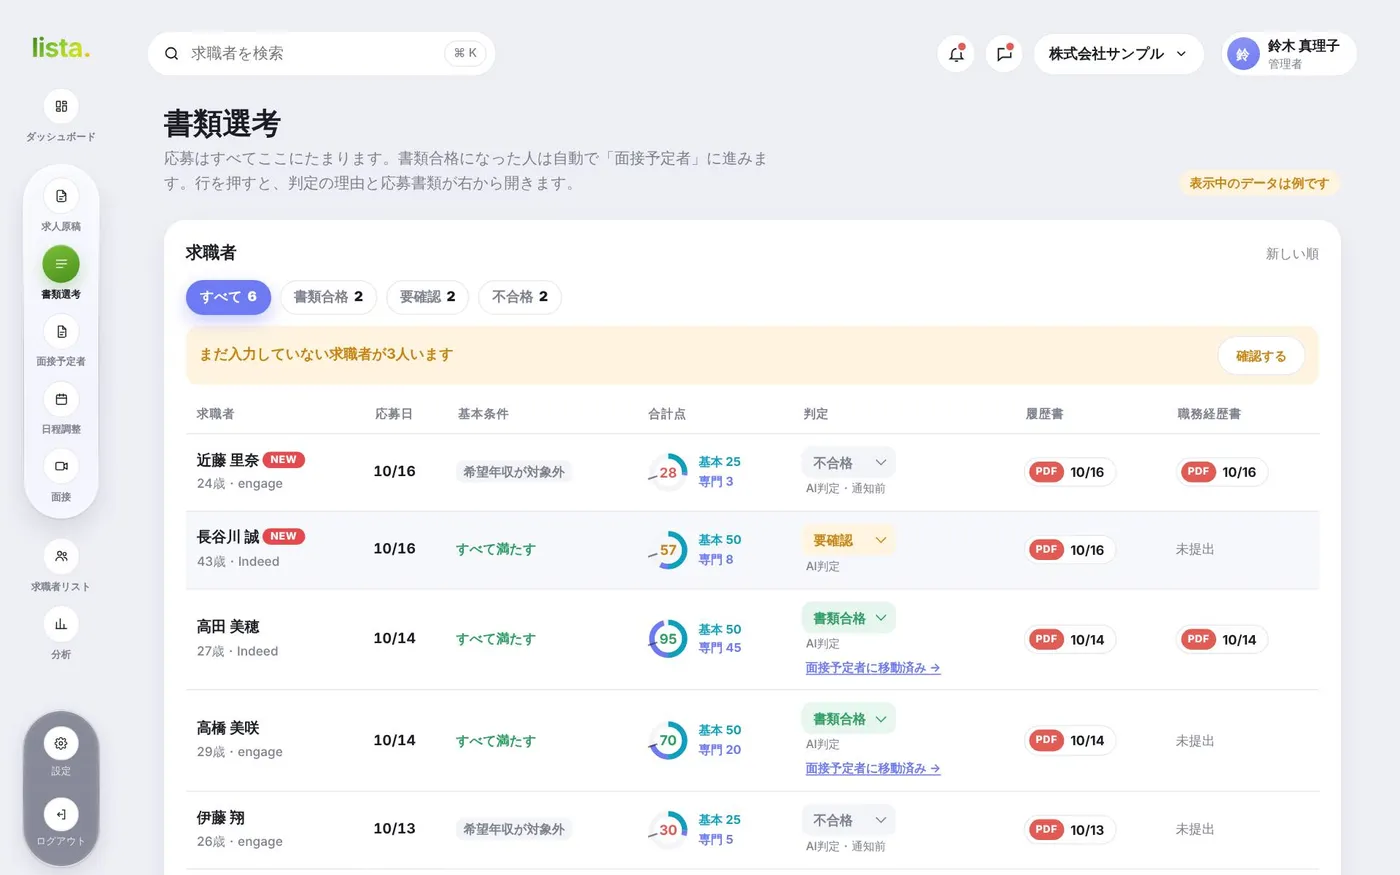
Task: Open the ダッシュボード sidebar icon
Action: (x=61, y=106)
